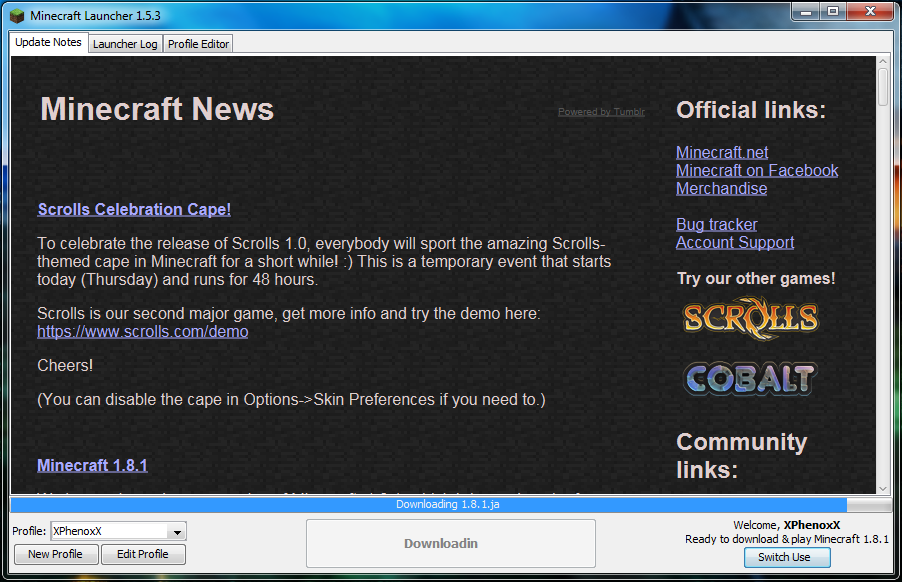Visit the Merchandise link

click(721, 189)
